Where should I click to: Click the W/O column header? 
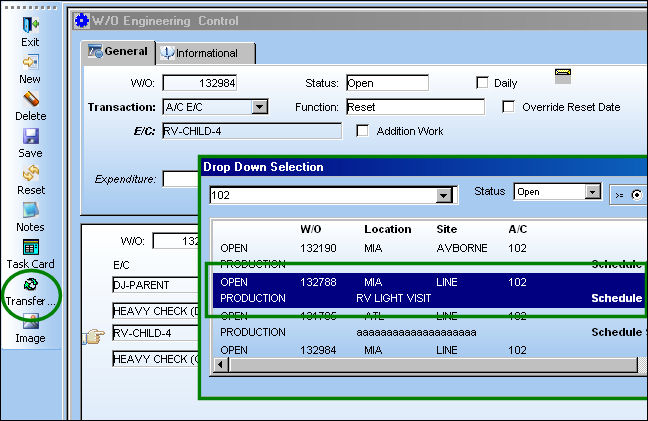311,229
